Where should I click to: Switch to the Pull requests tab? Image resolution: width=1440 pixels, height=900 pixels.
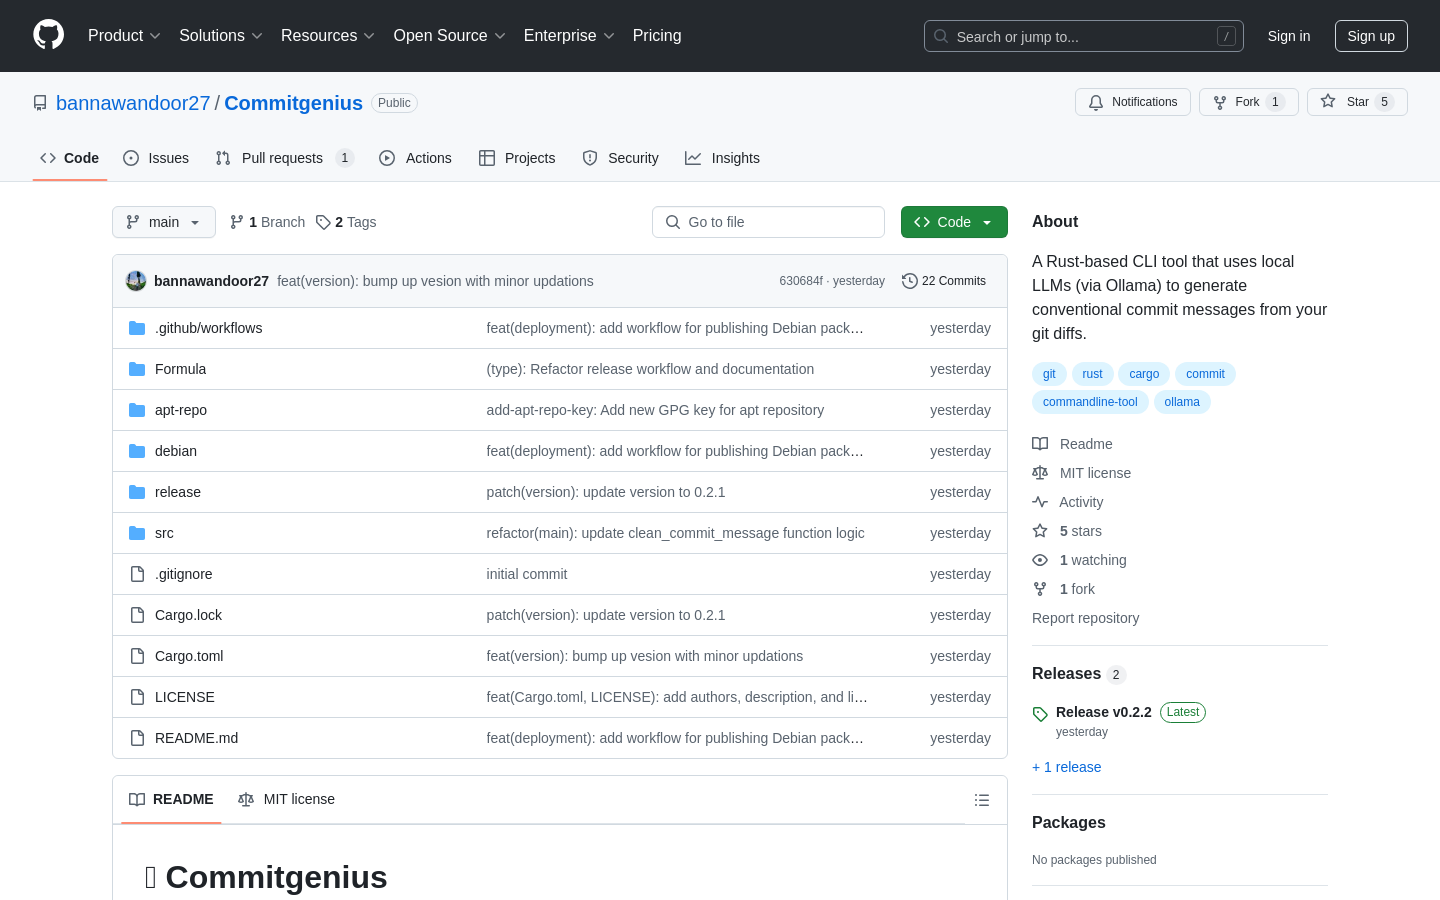click(x=285, y=158)
